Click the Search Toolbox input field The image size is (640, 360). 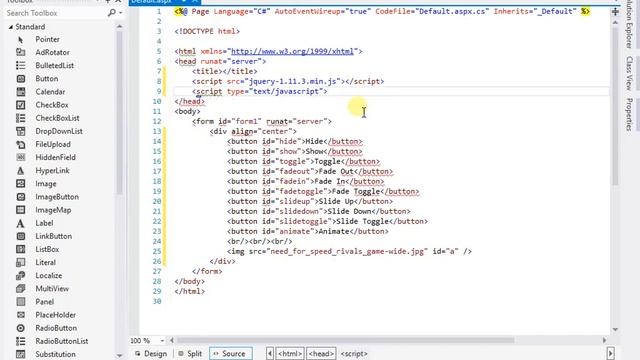(x=56, y=13)
